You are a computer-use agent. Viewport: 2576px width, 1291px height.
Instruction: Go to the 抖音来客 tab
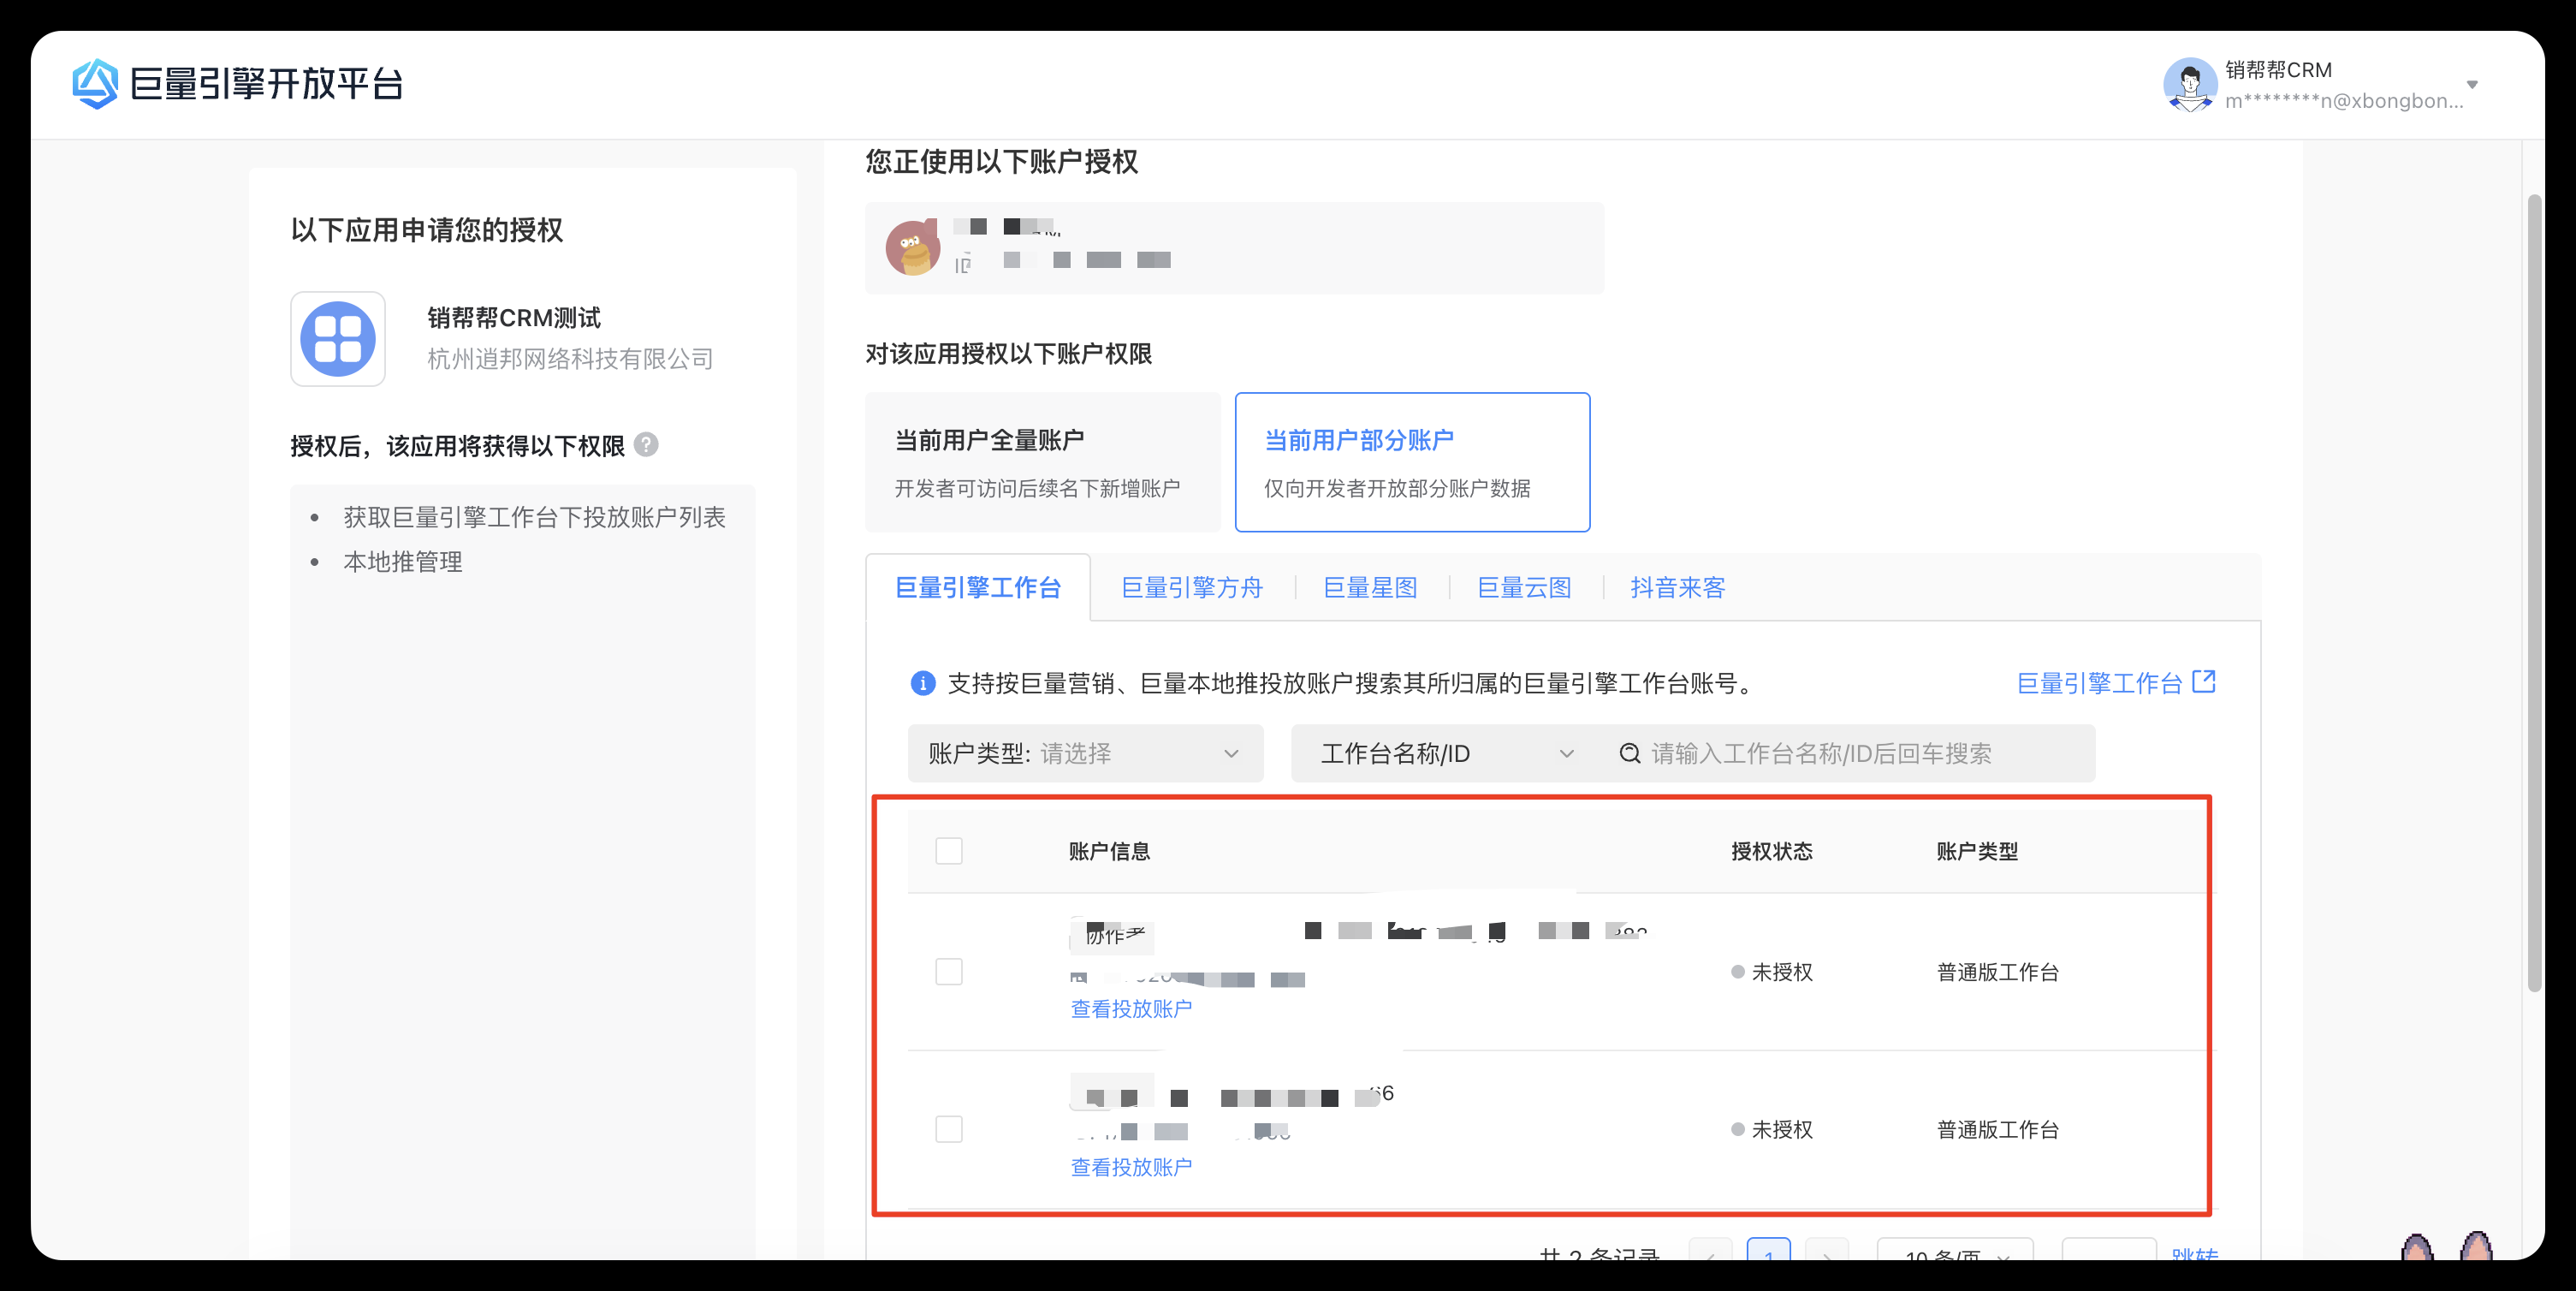pyautogui.click(x=1678, y=588)
